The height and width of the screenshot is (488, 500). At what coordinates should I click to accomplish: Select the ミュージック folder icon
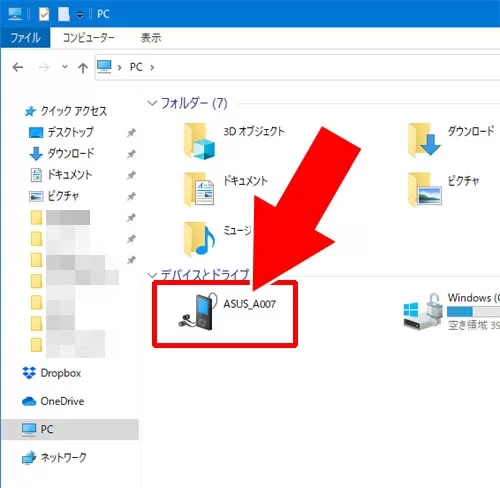(x=200, y=239)
